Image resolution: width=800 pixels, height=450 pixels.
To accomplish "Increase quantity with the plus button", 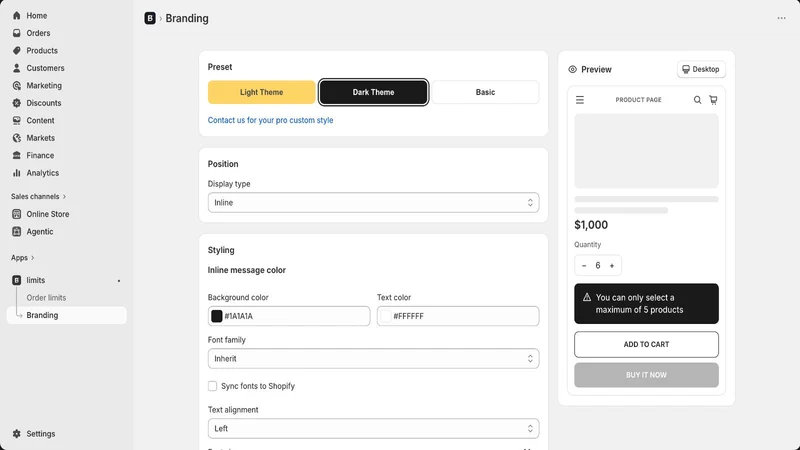I will pos(612,266).
